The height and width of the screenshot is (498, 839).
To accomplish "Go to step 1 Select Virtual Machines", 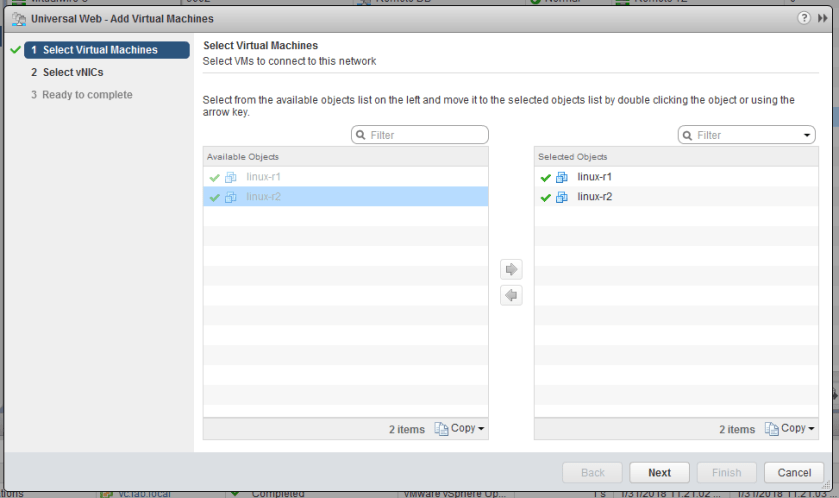I will [100, 50].
